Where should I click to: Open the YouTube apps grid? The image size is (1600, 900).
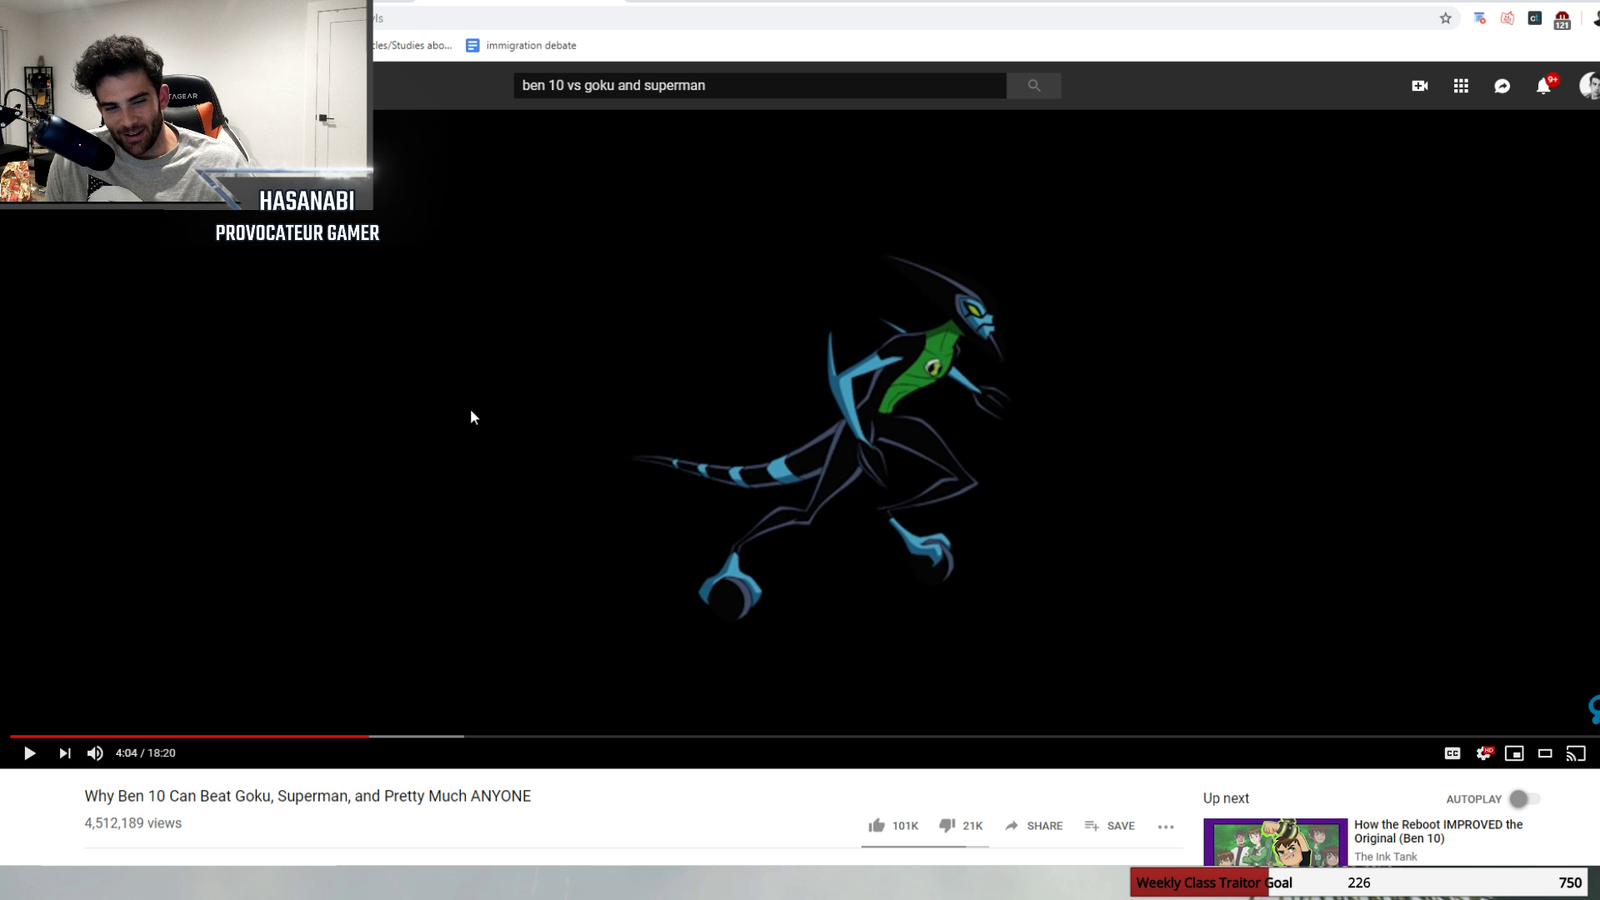pyautogui.click(x=1461, y=86)
